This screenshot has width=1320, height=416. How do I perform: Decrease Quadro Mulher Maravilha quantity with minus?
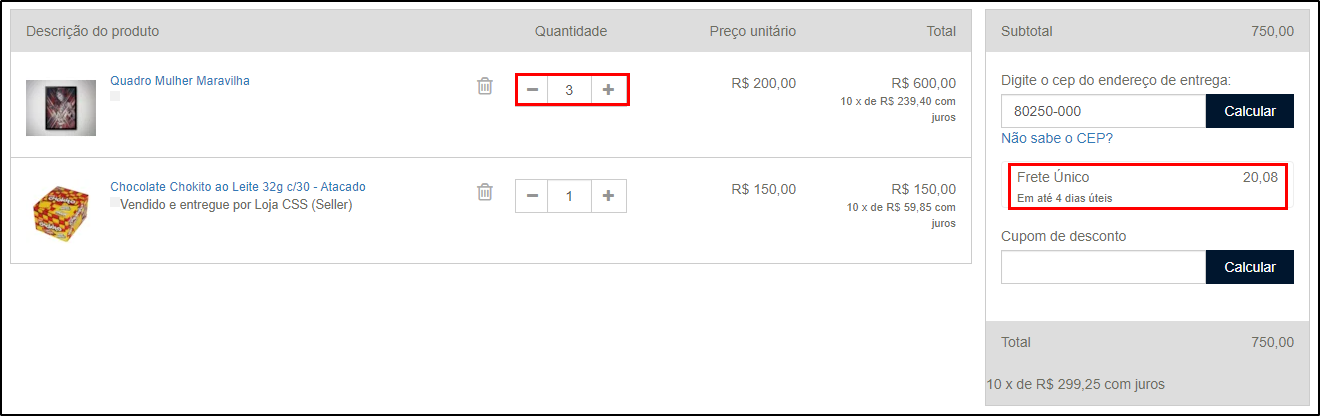pos(532,90)
